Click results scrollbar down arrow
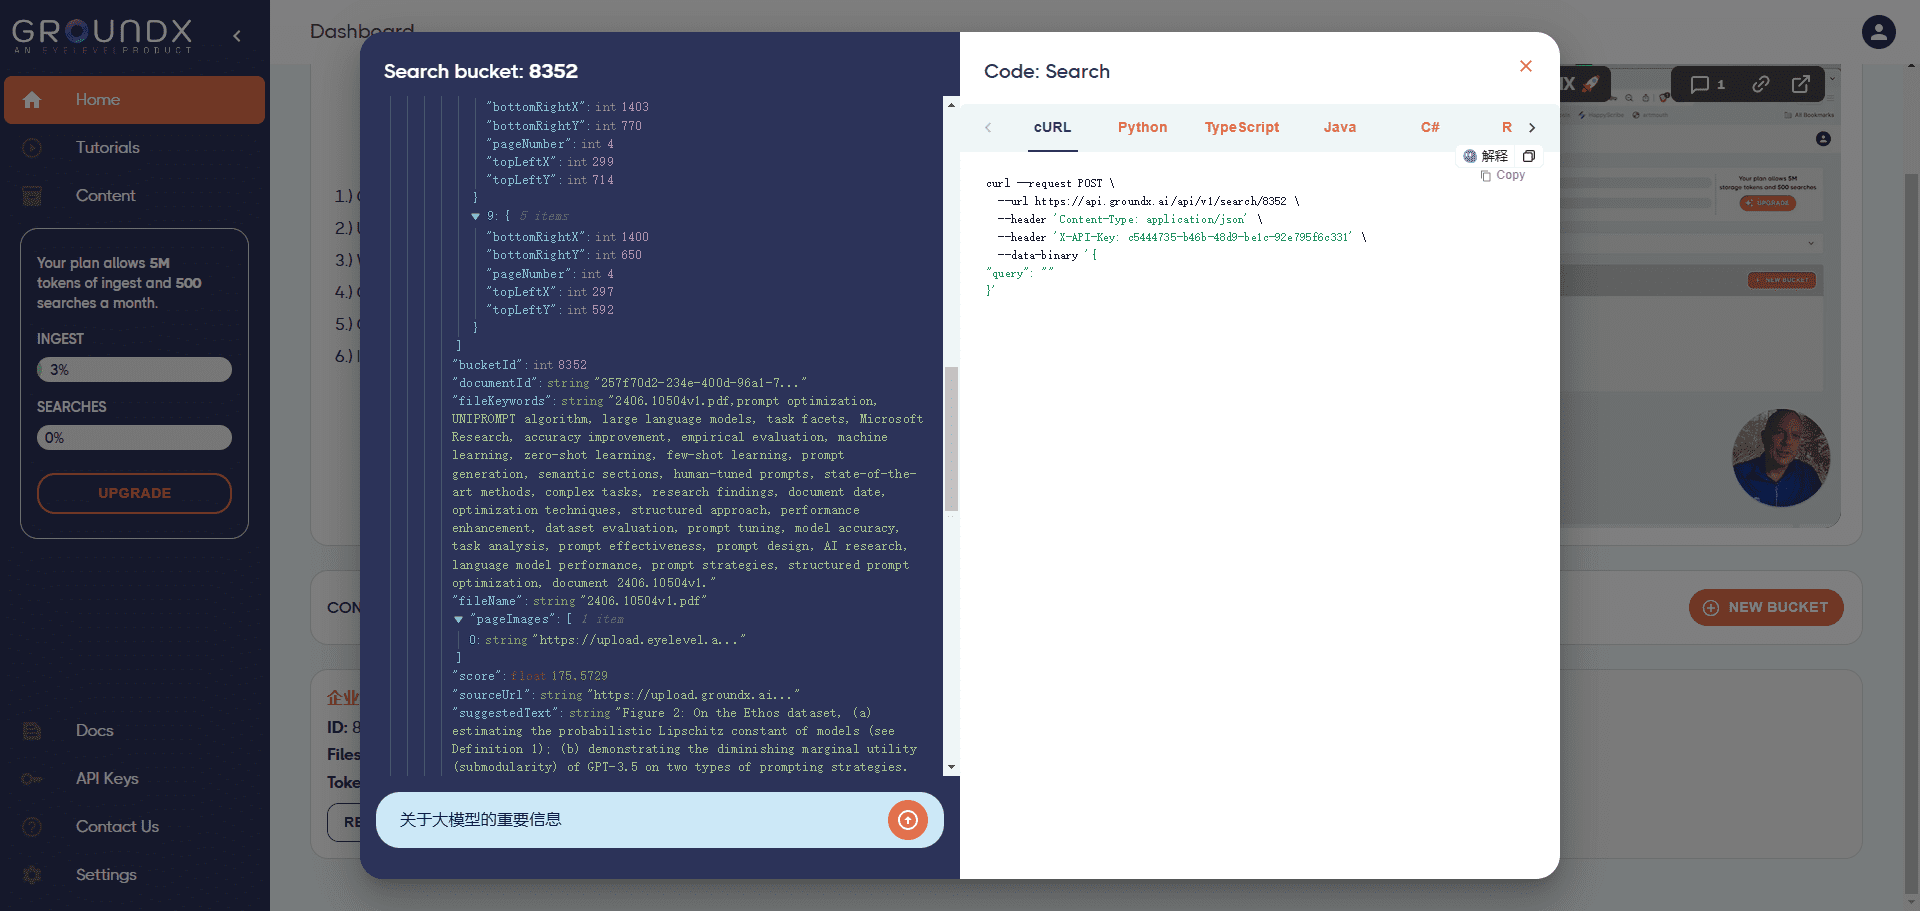 pyautogui.click(x=951, y=767)
